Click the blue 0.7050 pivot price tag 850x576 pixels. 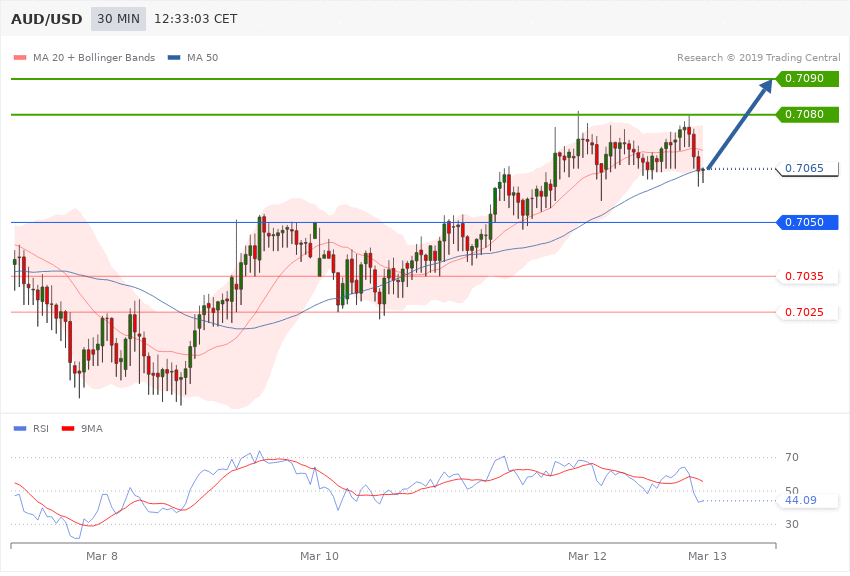click(x=808, y=222)
